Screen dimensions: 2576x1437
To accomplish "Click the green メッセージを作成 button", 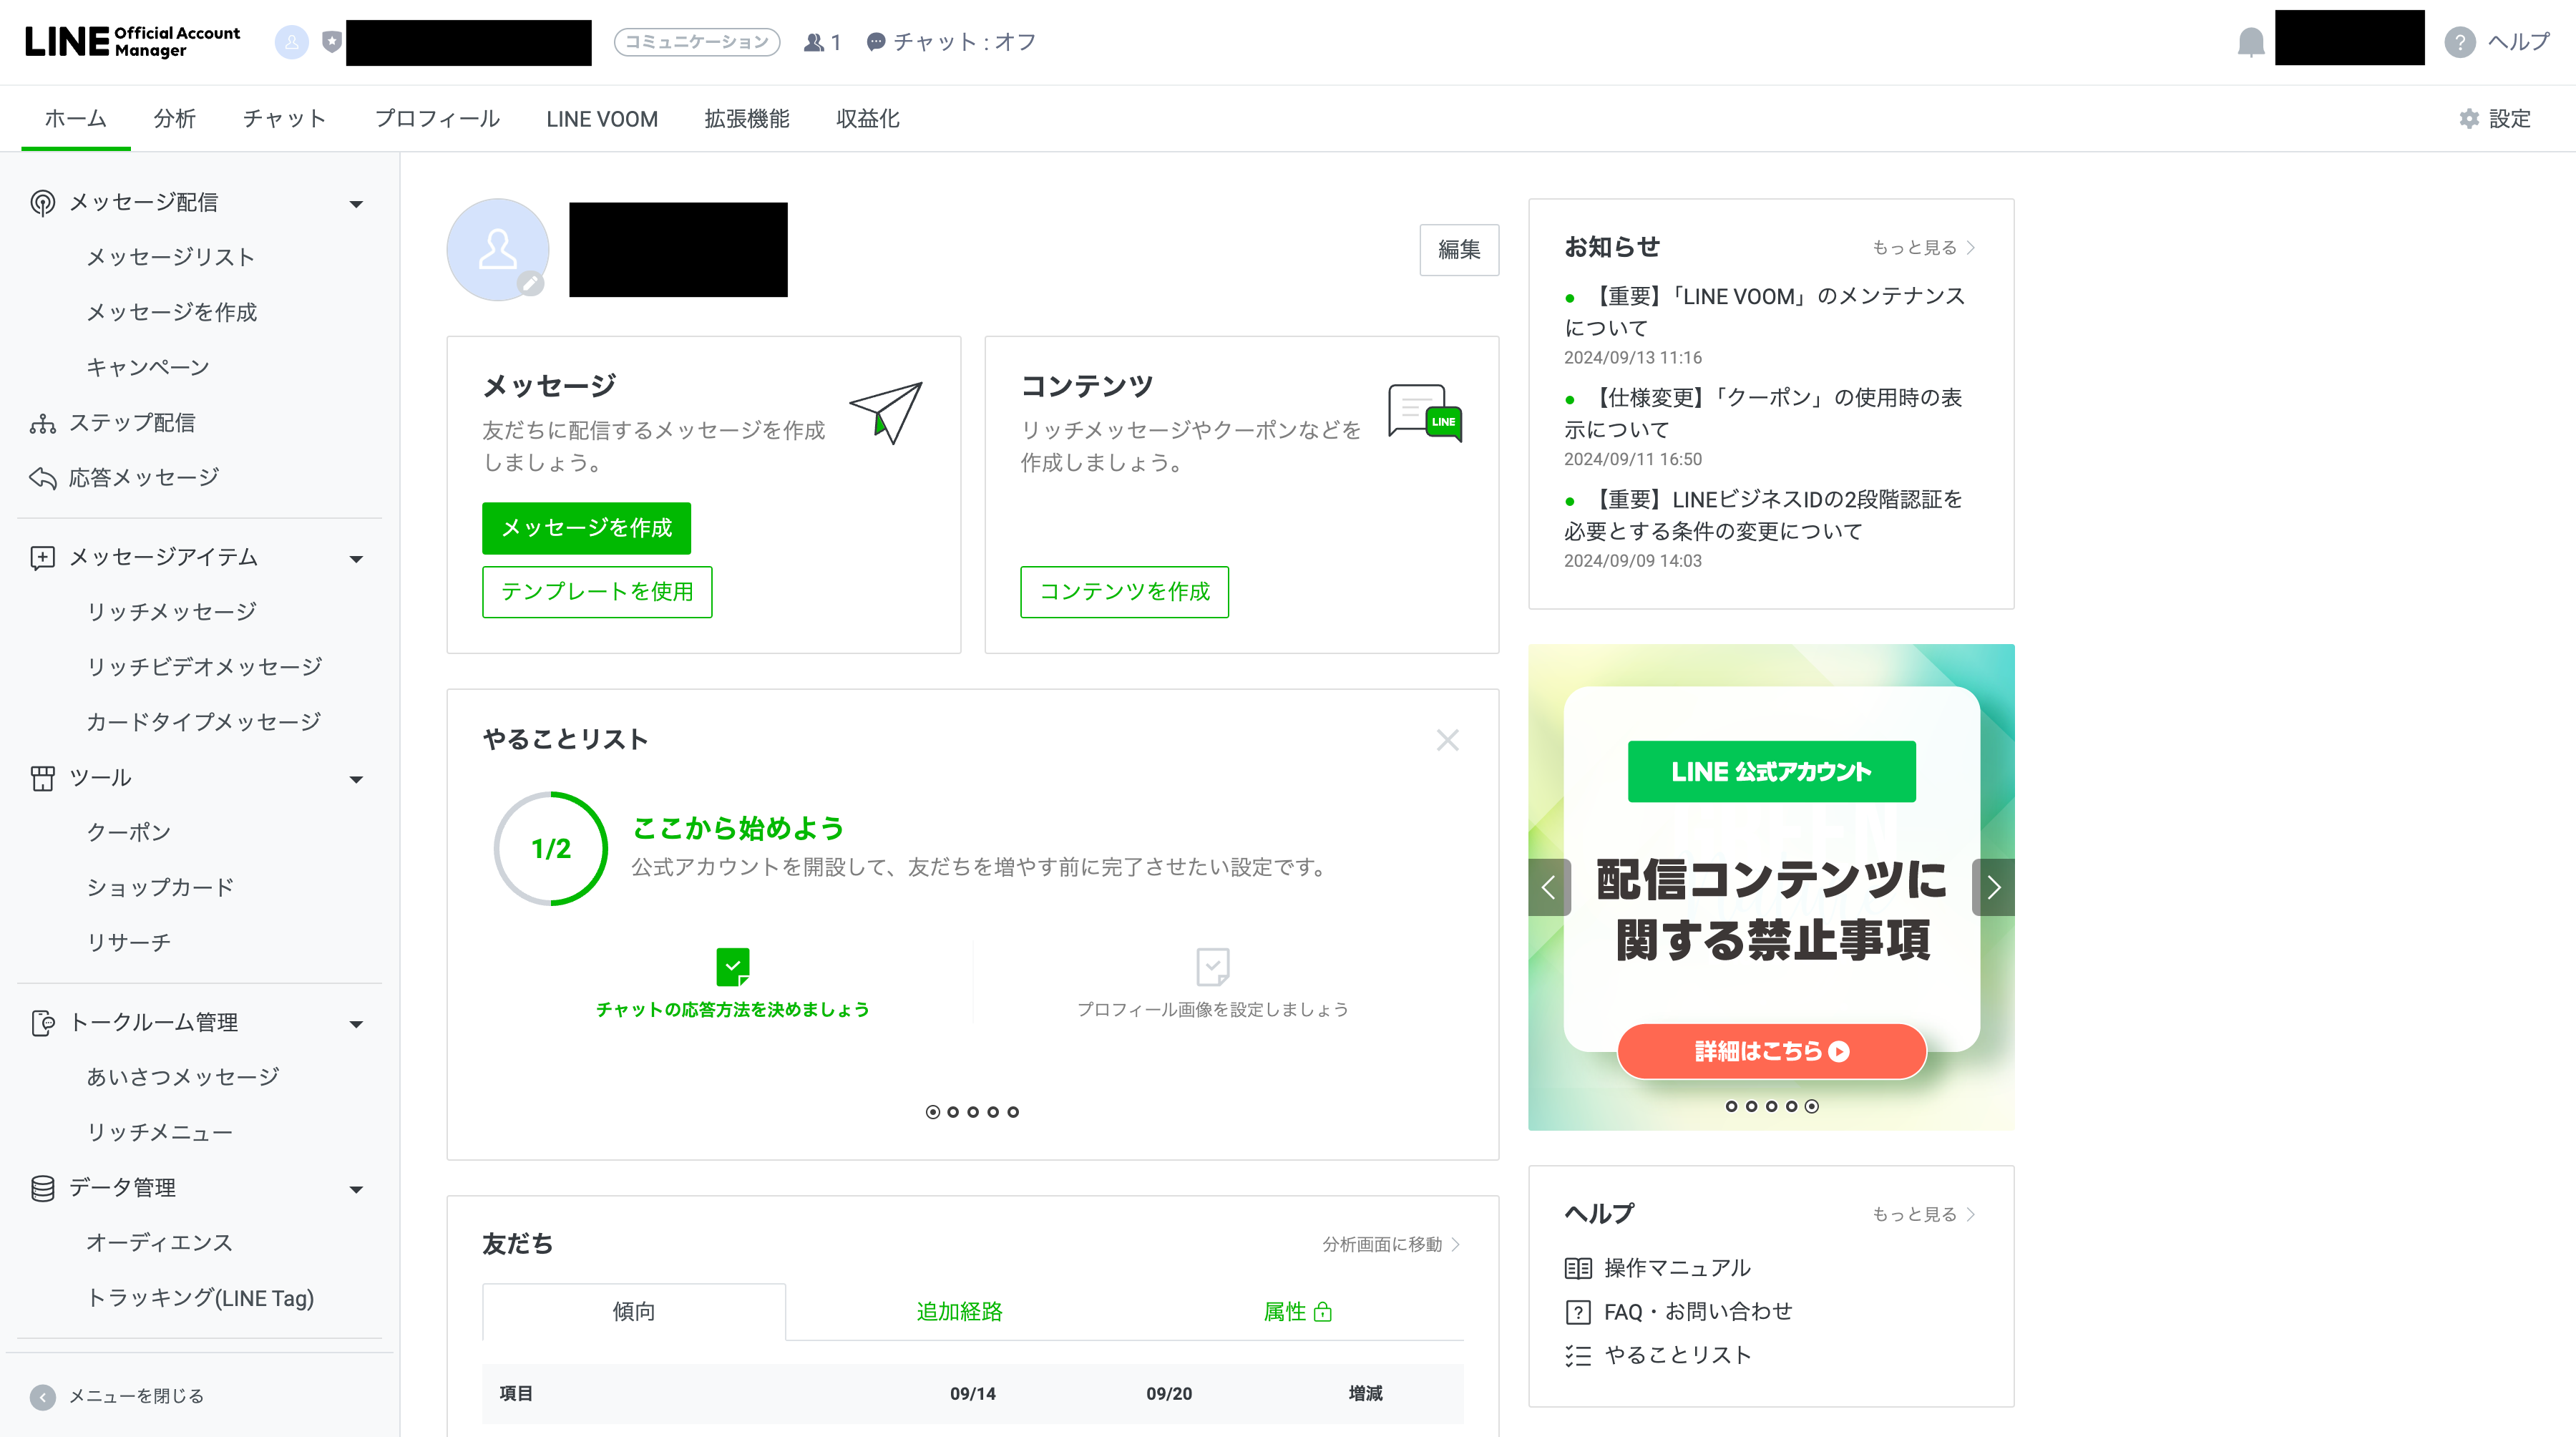I will point(586,528).
